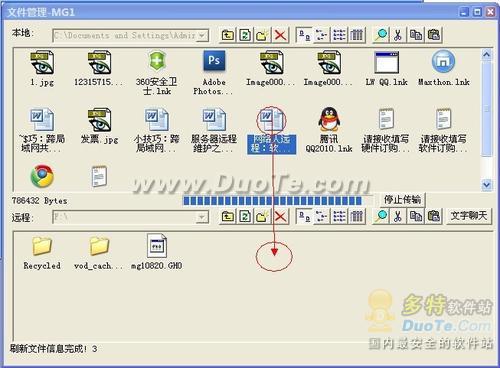Switch local pane to details view

357,35
